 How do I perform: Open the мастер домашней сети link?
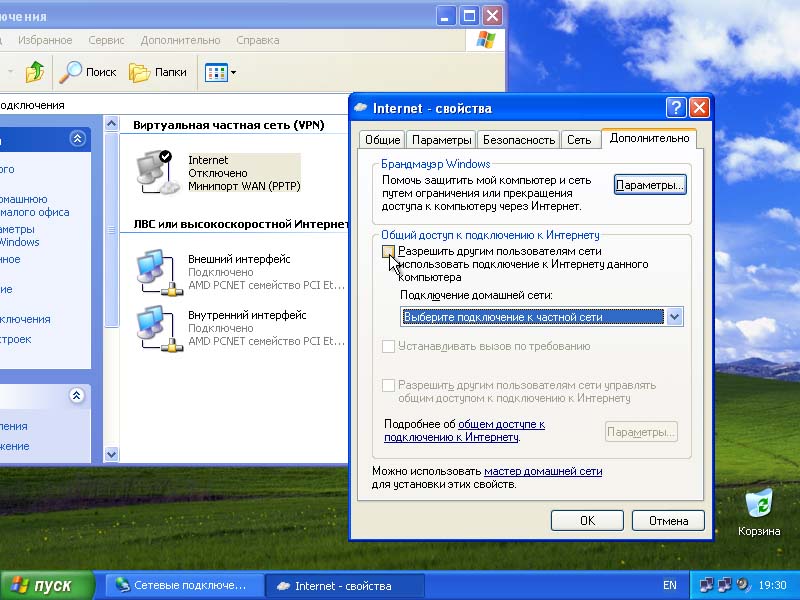coord(543,471)
